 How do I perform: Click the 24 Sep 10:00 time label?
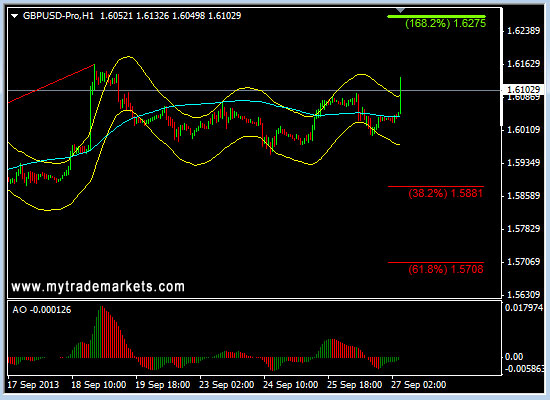pos(291,385)
